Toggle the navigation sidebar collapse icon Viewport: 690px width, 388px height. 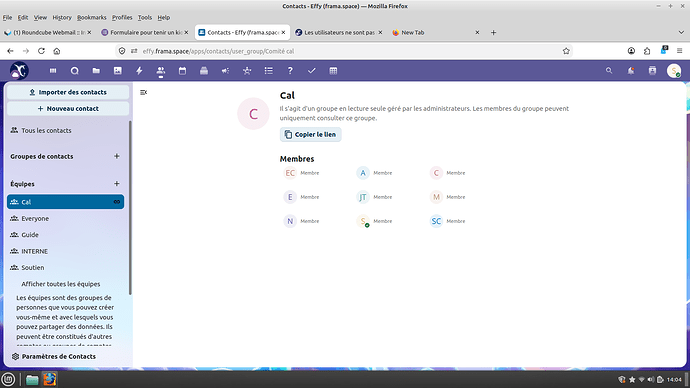(x=143, y=92)
